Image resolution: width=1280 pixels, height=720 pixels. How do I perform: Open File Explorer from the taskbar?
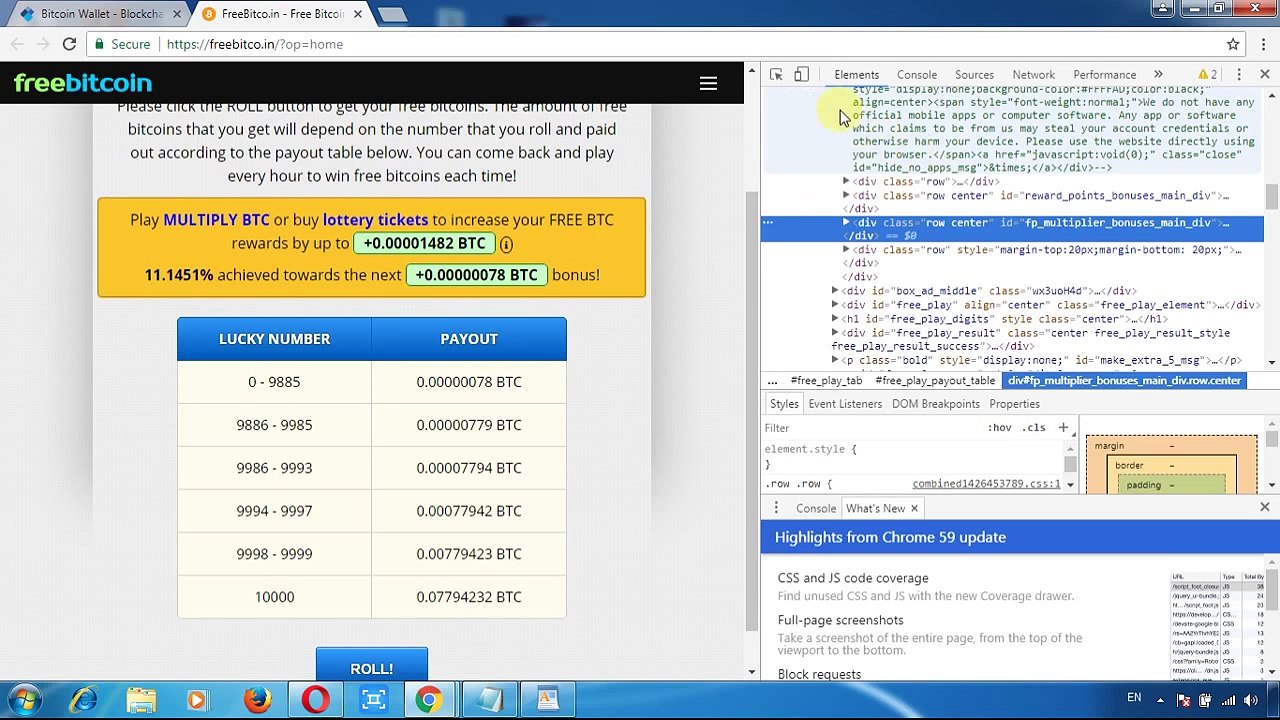tap(141, 700)
